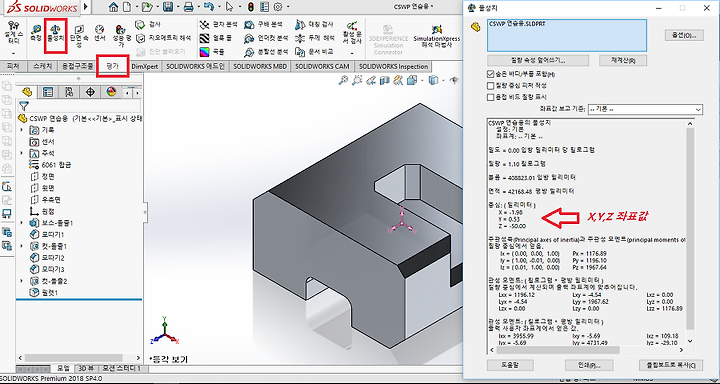The height and width of the screenshot is (384, 720).
Task: Click the 질량 속성 덮어쓰기... button
Action: [538, 61]
